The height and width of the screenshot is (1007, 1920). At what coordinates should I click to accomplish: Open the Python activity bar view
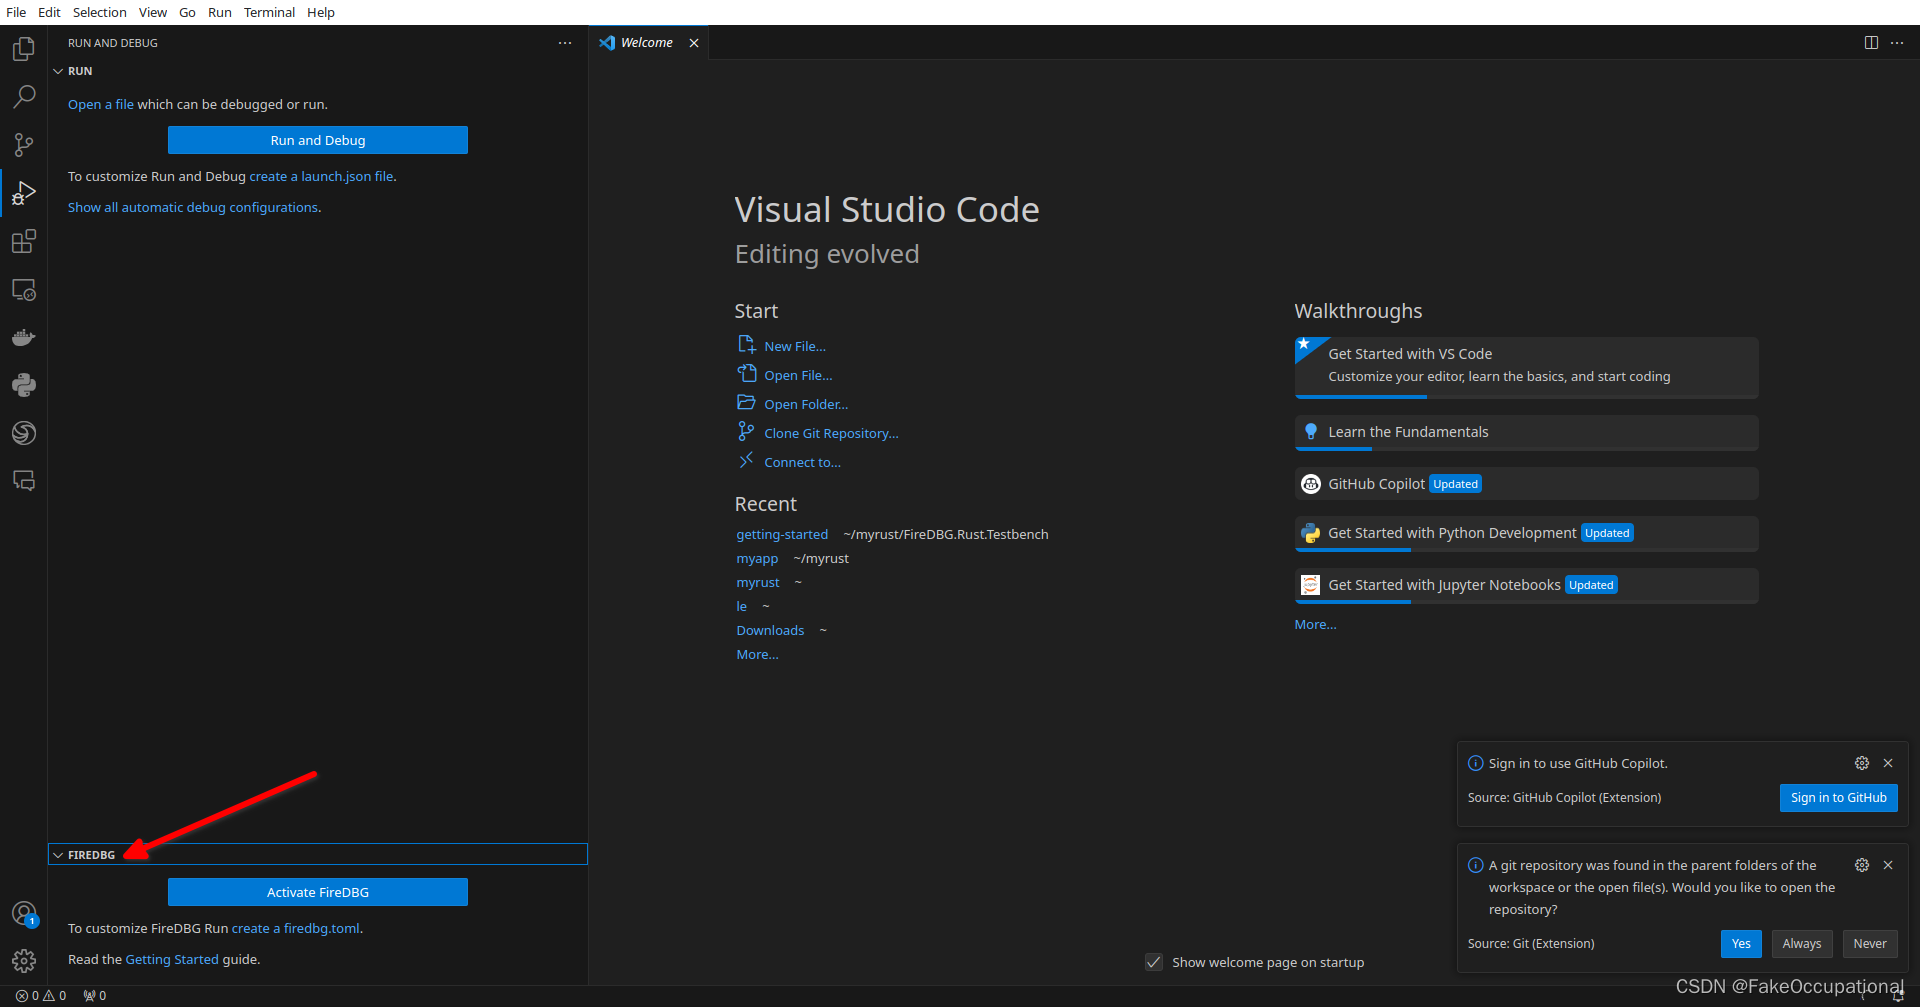(24, 385)
